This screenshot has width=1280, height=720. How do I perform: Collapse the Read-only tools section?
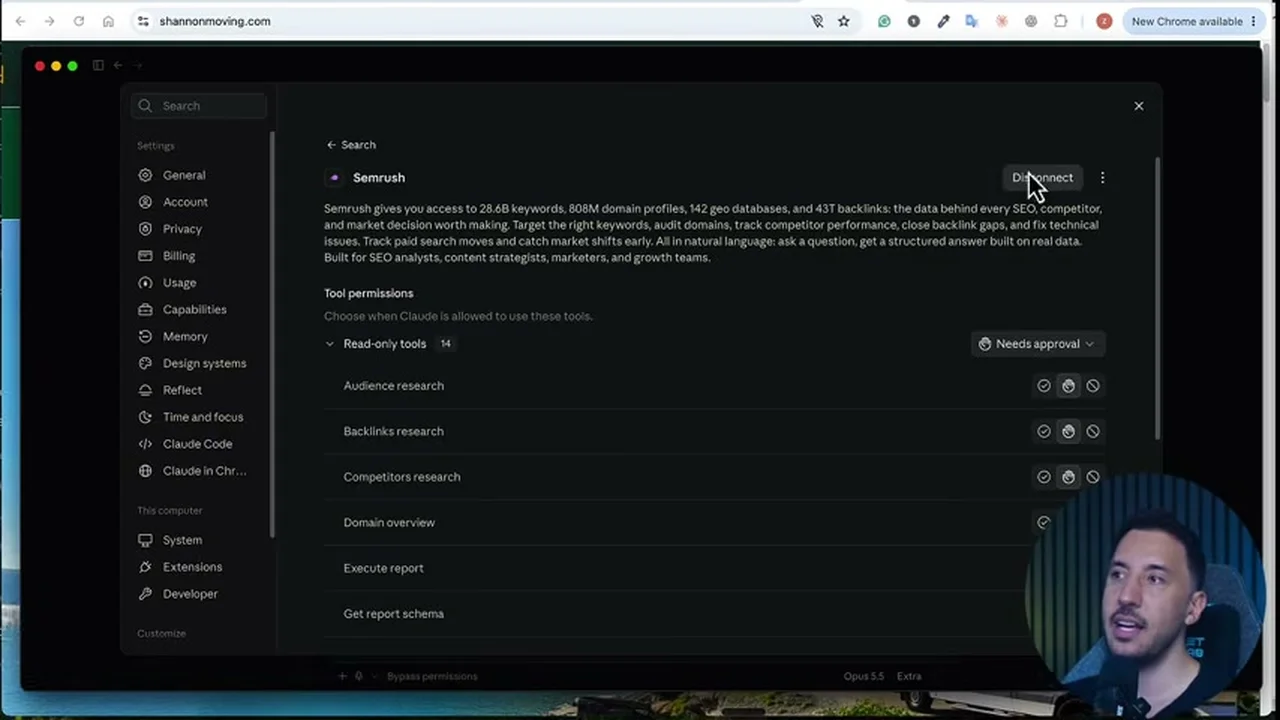coord(330,344)
